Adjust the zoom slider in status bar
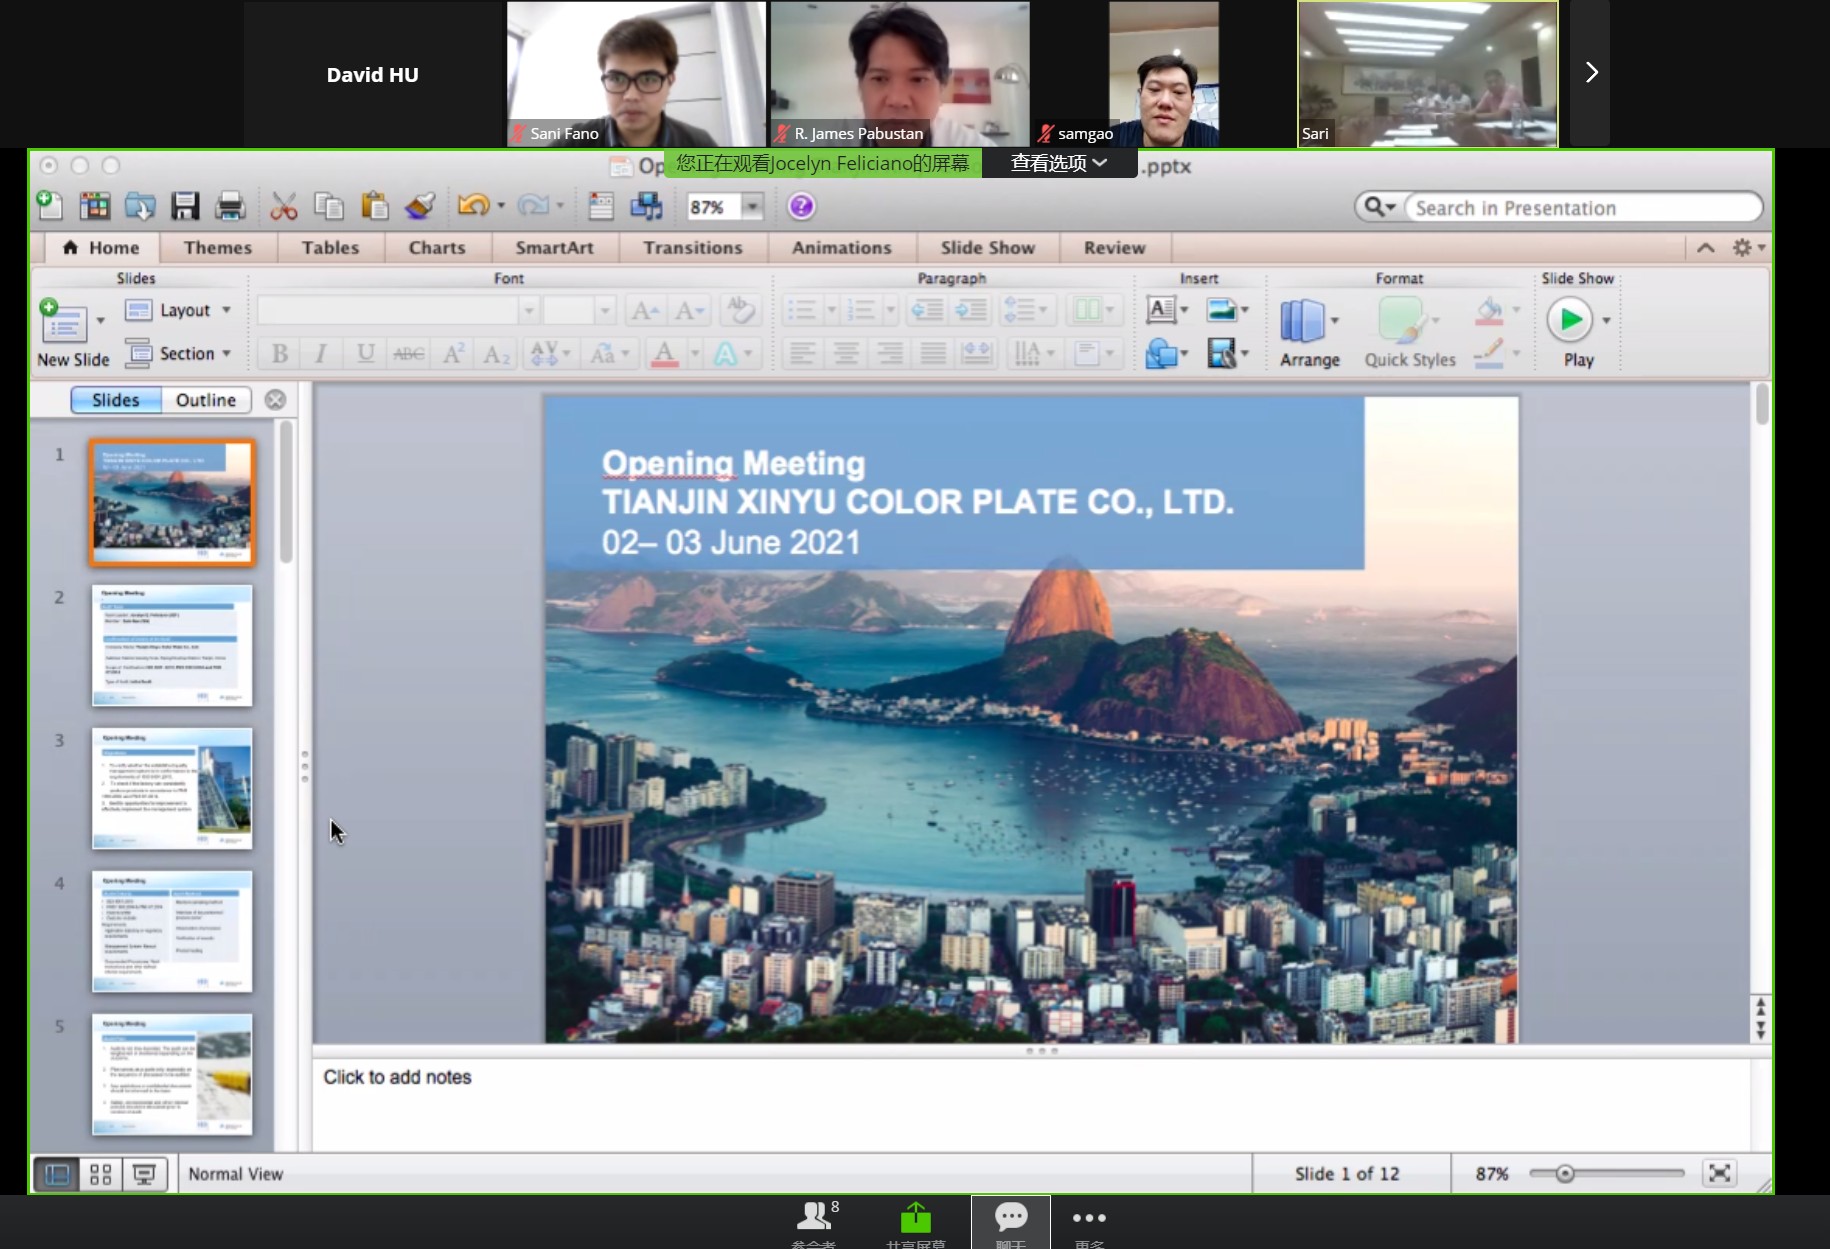This screenshot has width=1830, height=1249. click(x=1565, y=1174)
